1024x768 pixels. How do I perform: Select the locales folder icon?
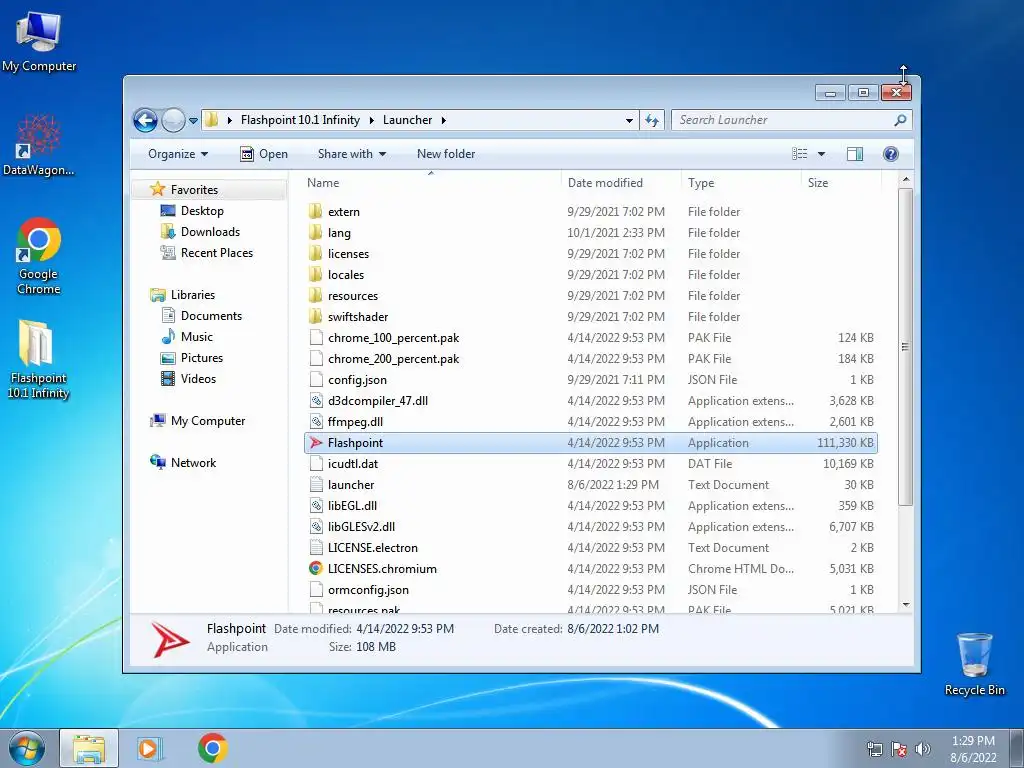coord(315,274)
